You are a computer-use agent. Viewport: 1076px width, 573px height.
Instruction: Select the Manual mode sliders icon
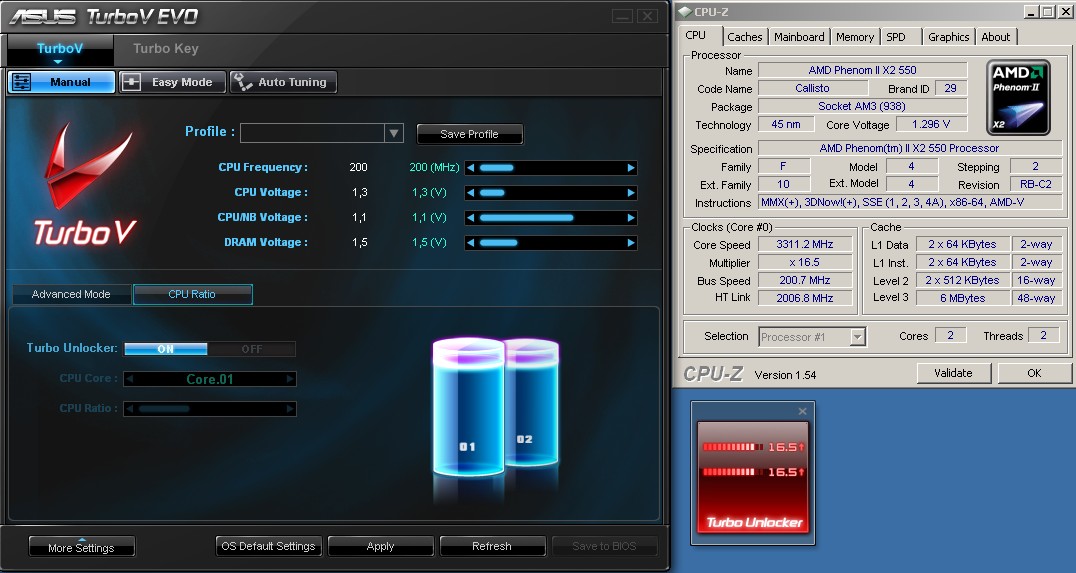tap(21, 82)
